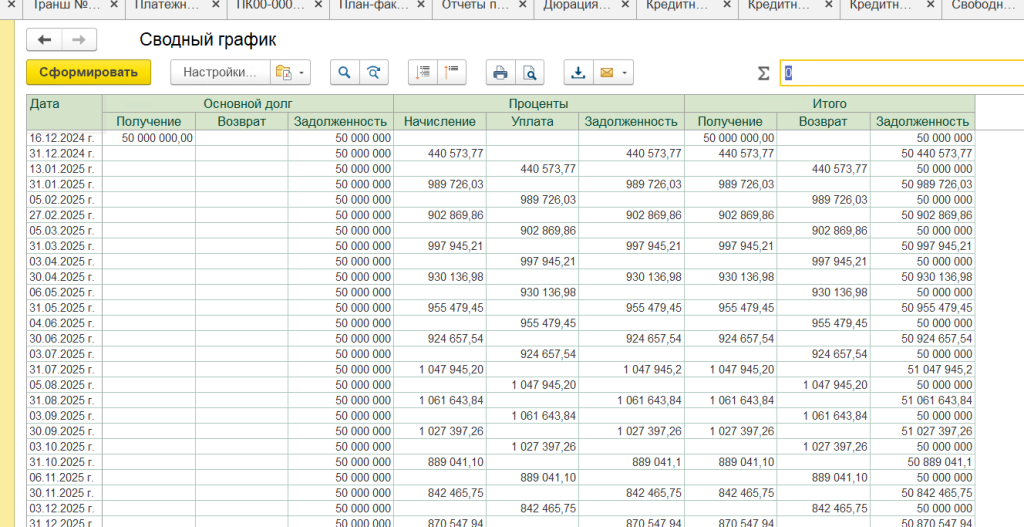Select the 31.07.2025 г. date cell
Image resolution: width=1024 pixels, height=527 pixels.
click(x=65, y=369)
